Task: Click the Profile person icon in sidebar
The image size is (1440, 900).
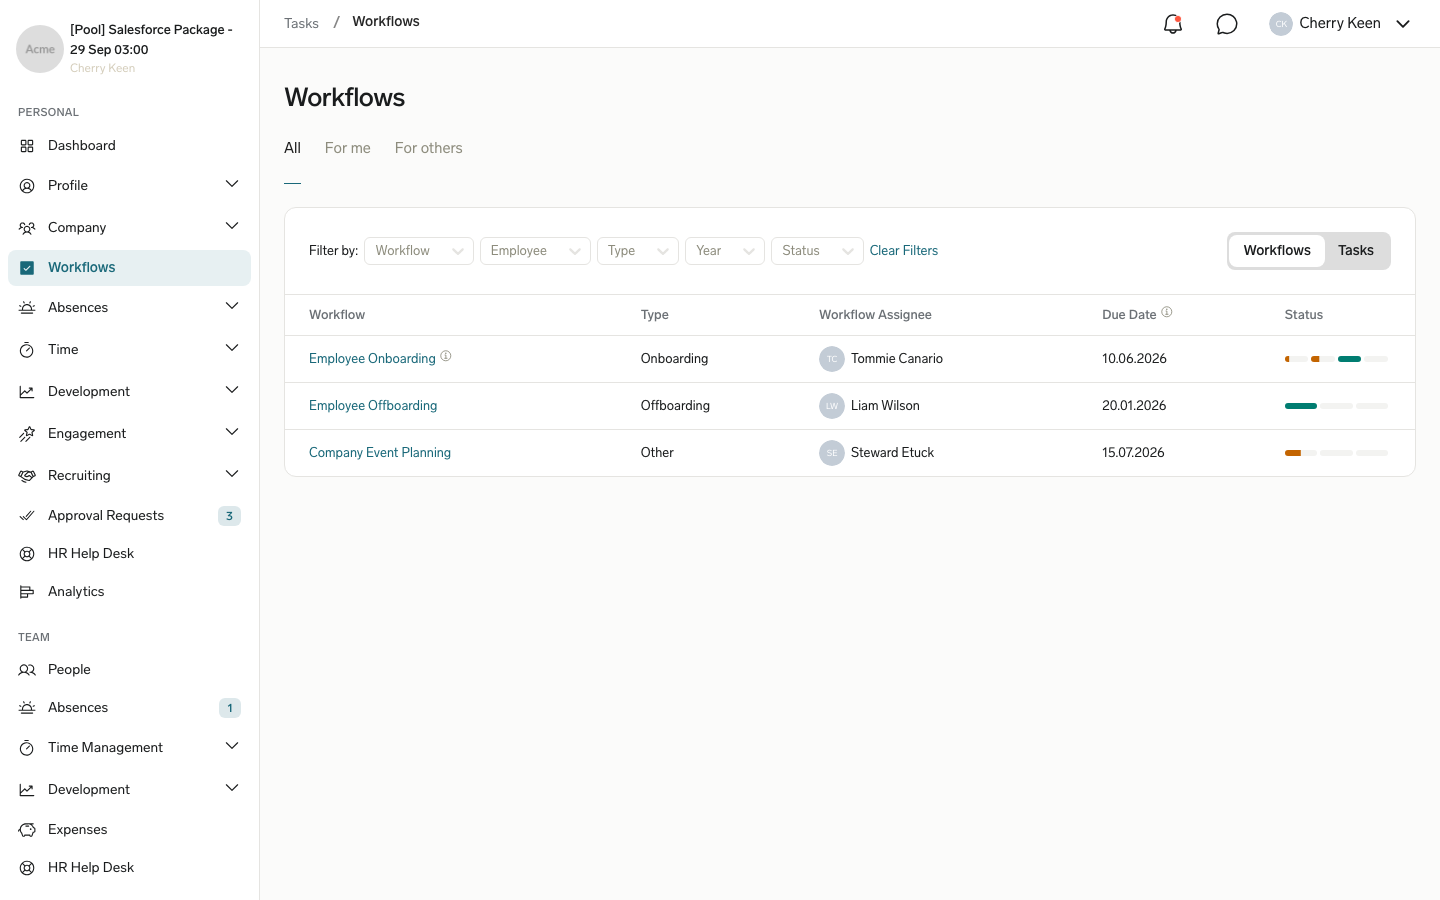Action: 27,186
